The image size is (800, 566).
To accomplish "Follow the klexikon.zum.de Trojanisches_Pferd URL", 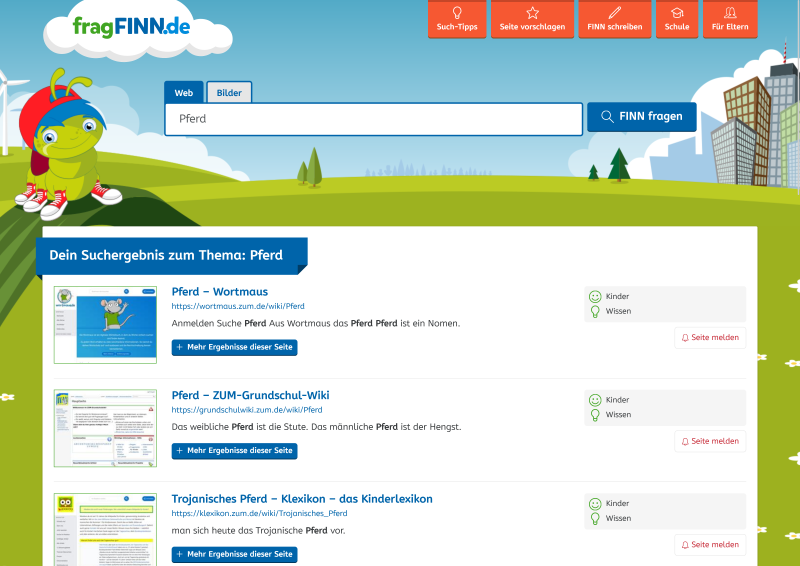I will (259, 513).
